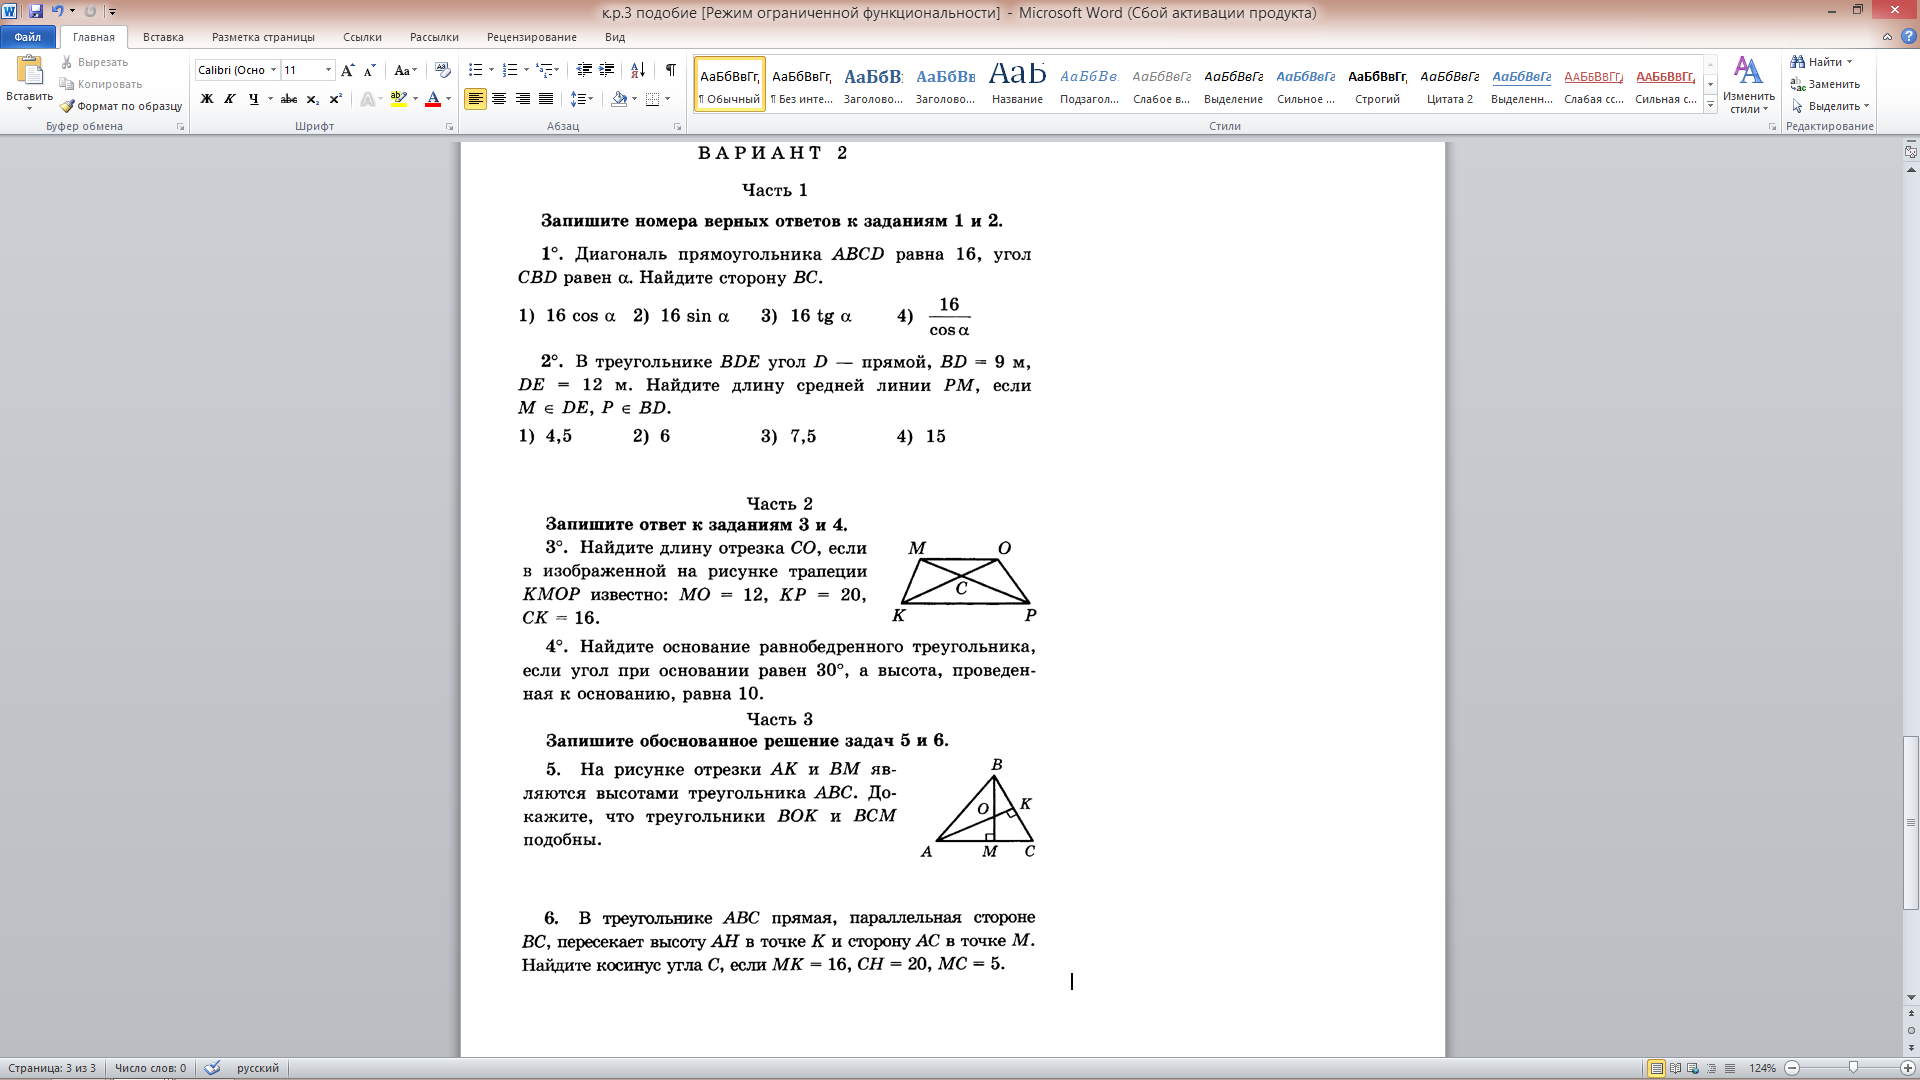Image resolution: width=1920 pixels, height=1080 pixels.
Task: Click the Paste (Вставить) icon
Action: click(29, 71)
